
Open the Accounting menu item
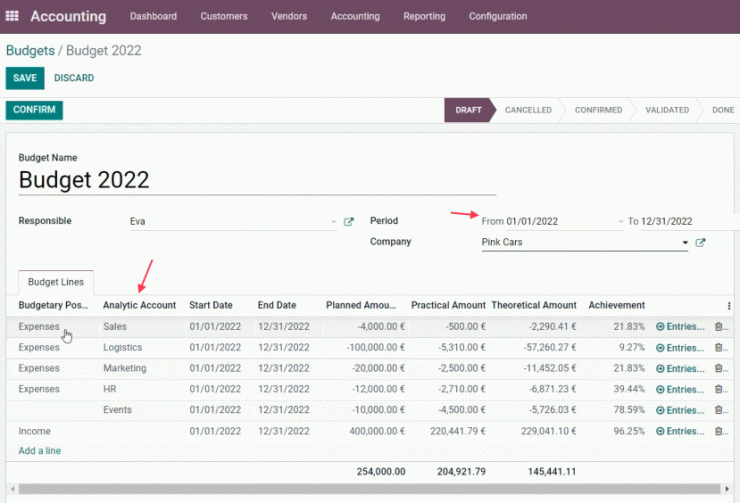coord(355,16)
